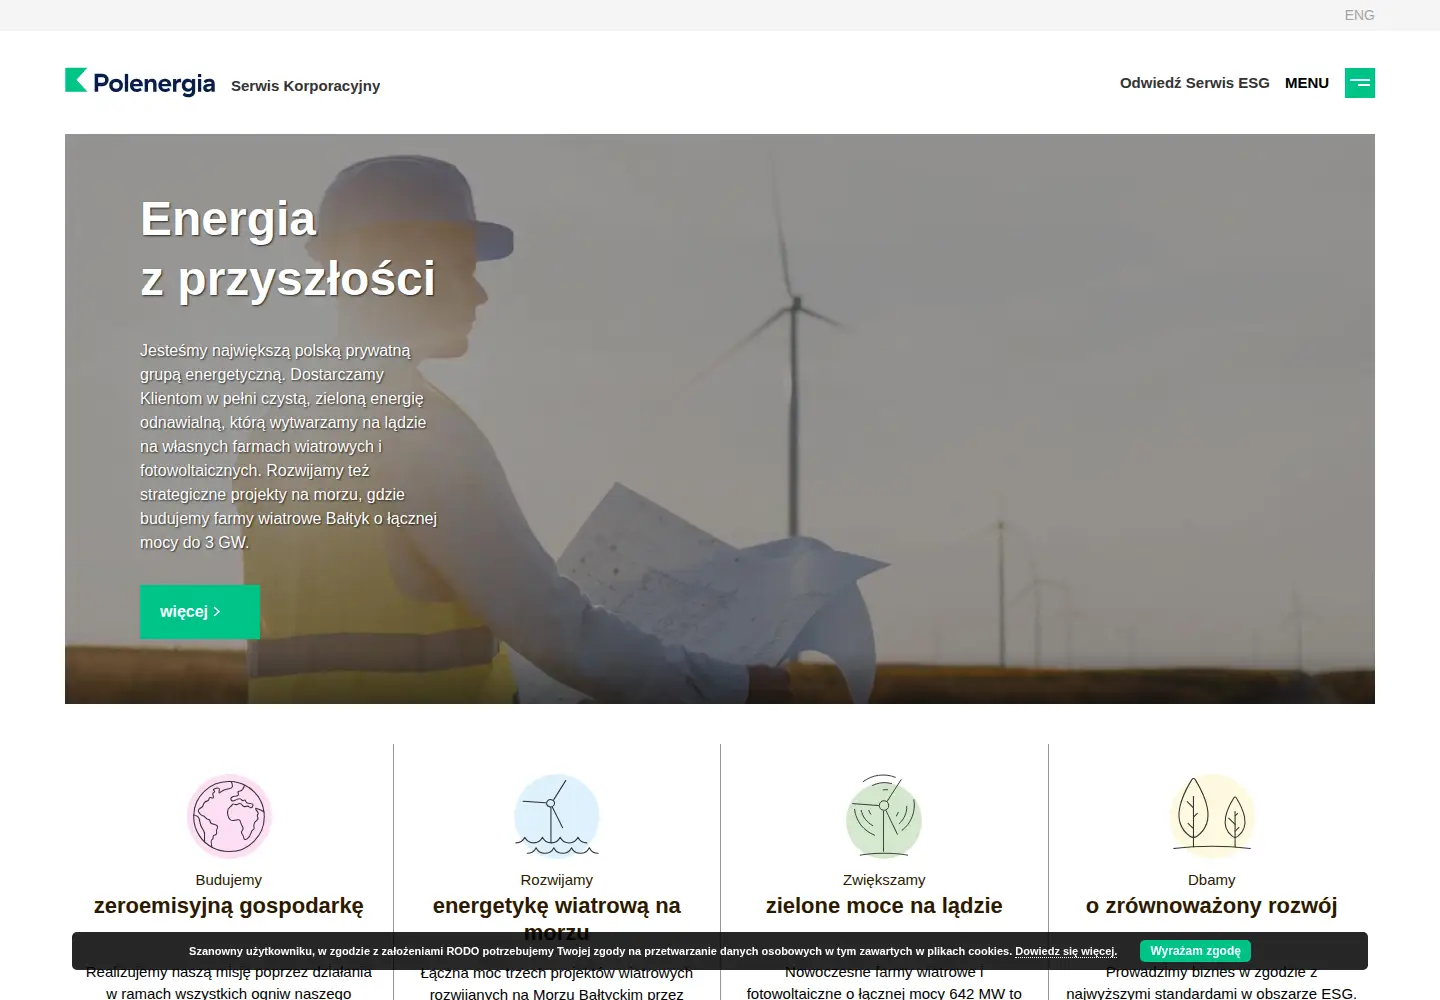Open the MENU label

[x=1307, y=83]
